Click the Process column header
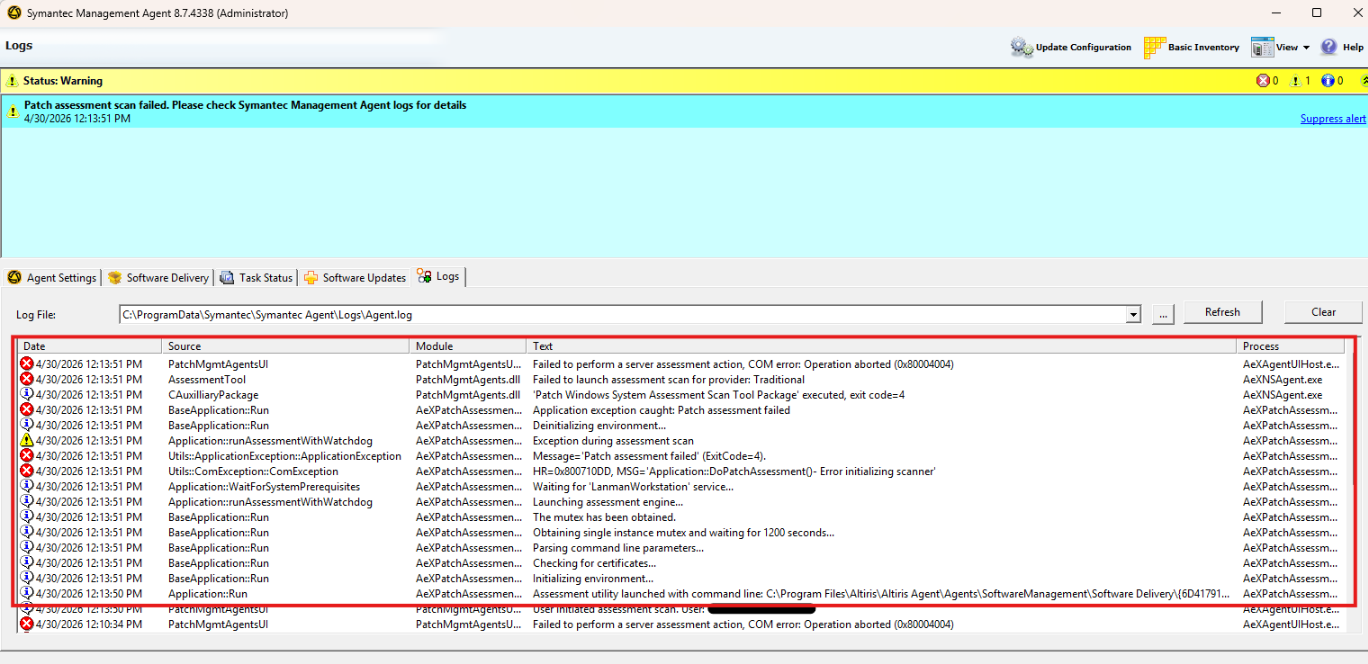Viewport: 1368px width, 664px height. (1293, 346)
